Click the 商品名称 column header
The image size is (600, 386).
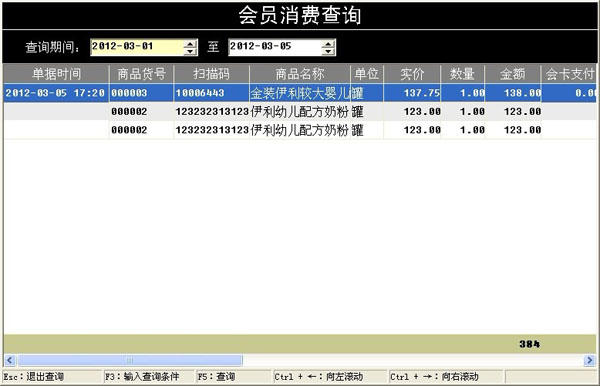(x=300, y=73)
